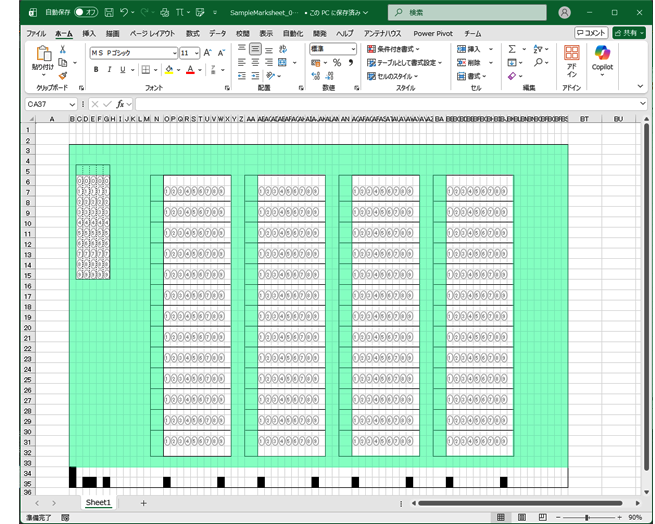
Task: Toggle Bold formatting button
Action: tap(96, 70)
